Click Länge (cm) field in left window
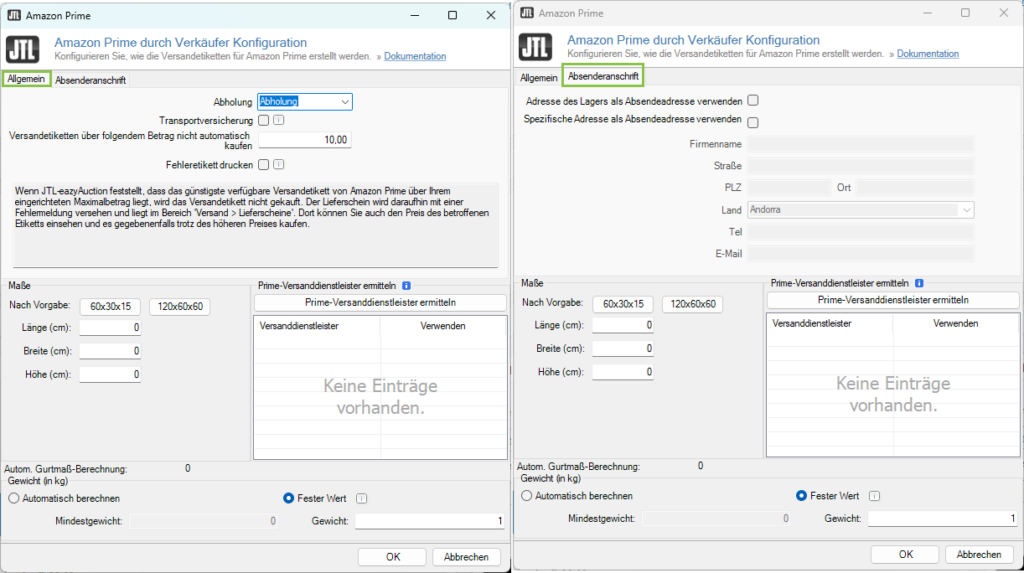The width and height of the screenshot is (1024, 573). tap(110, 327)
